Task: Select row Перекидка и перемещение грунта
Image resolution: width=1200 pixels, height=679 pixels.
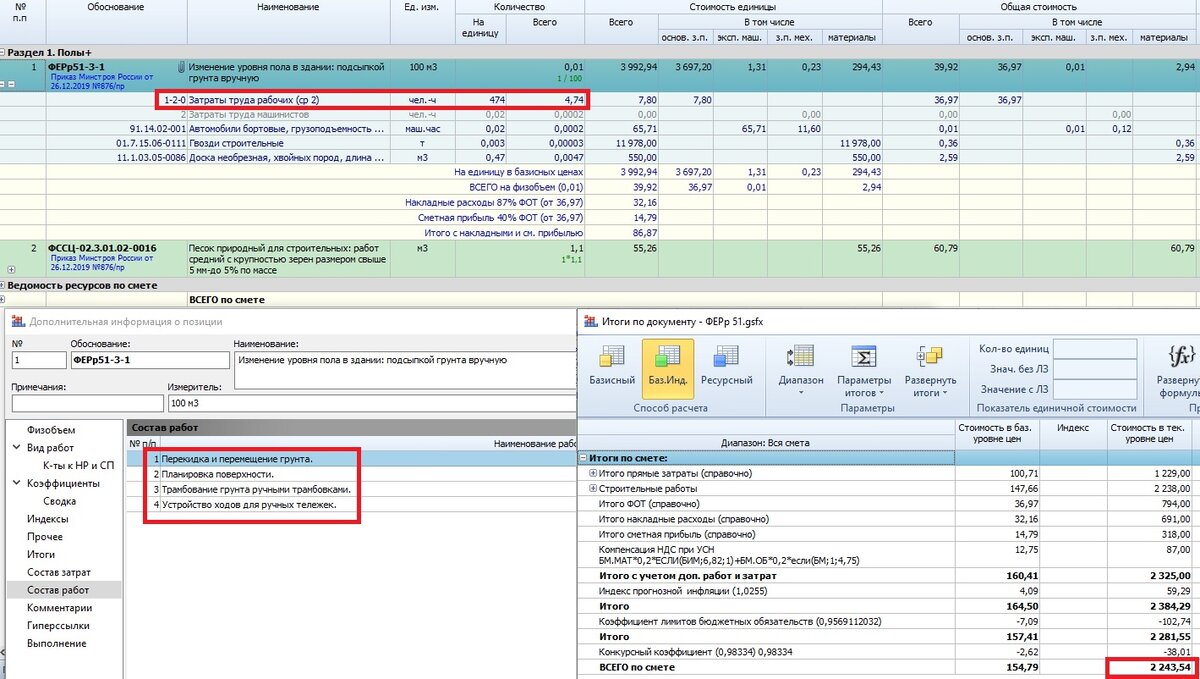Action: (x=351, y=458)
